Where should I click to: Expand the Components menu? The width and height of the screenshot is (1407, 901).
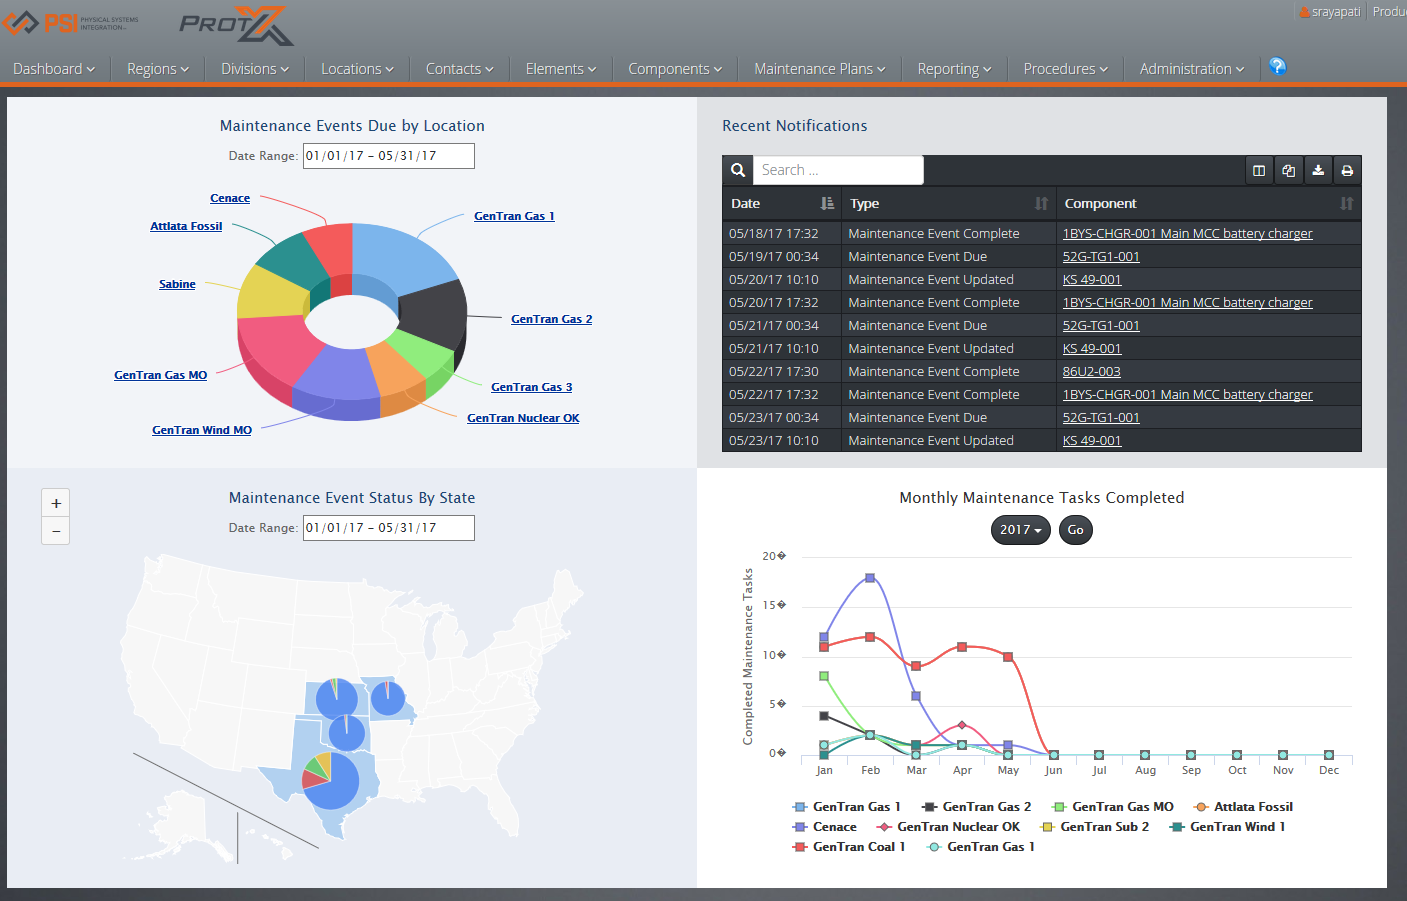[x=675, y=69]
